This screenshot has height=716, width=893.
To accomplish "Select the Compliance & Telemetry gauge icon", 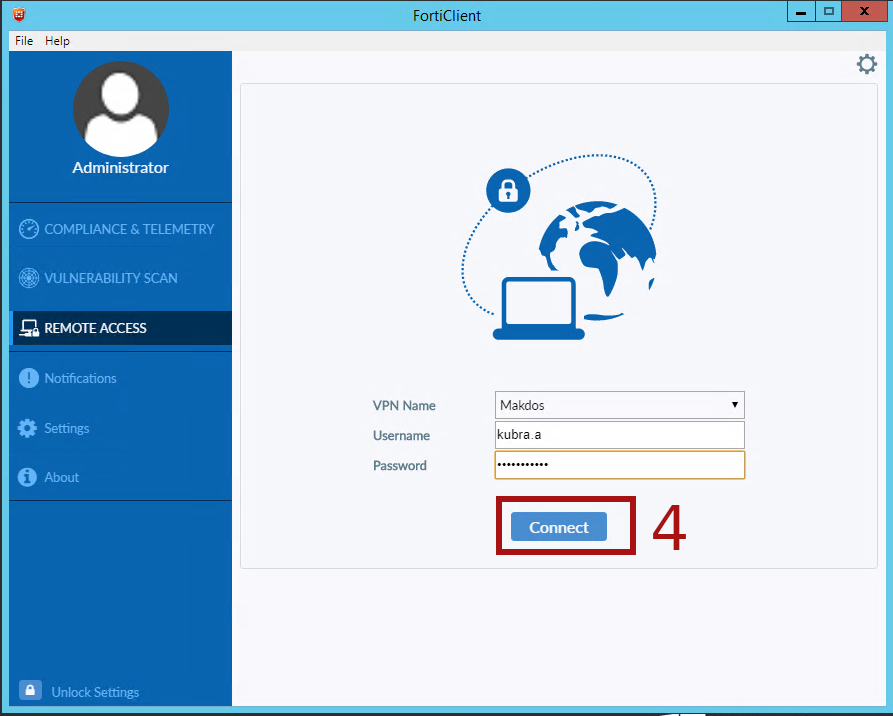I will coord(28,228).
